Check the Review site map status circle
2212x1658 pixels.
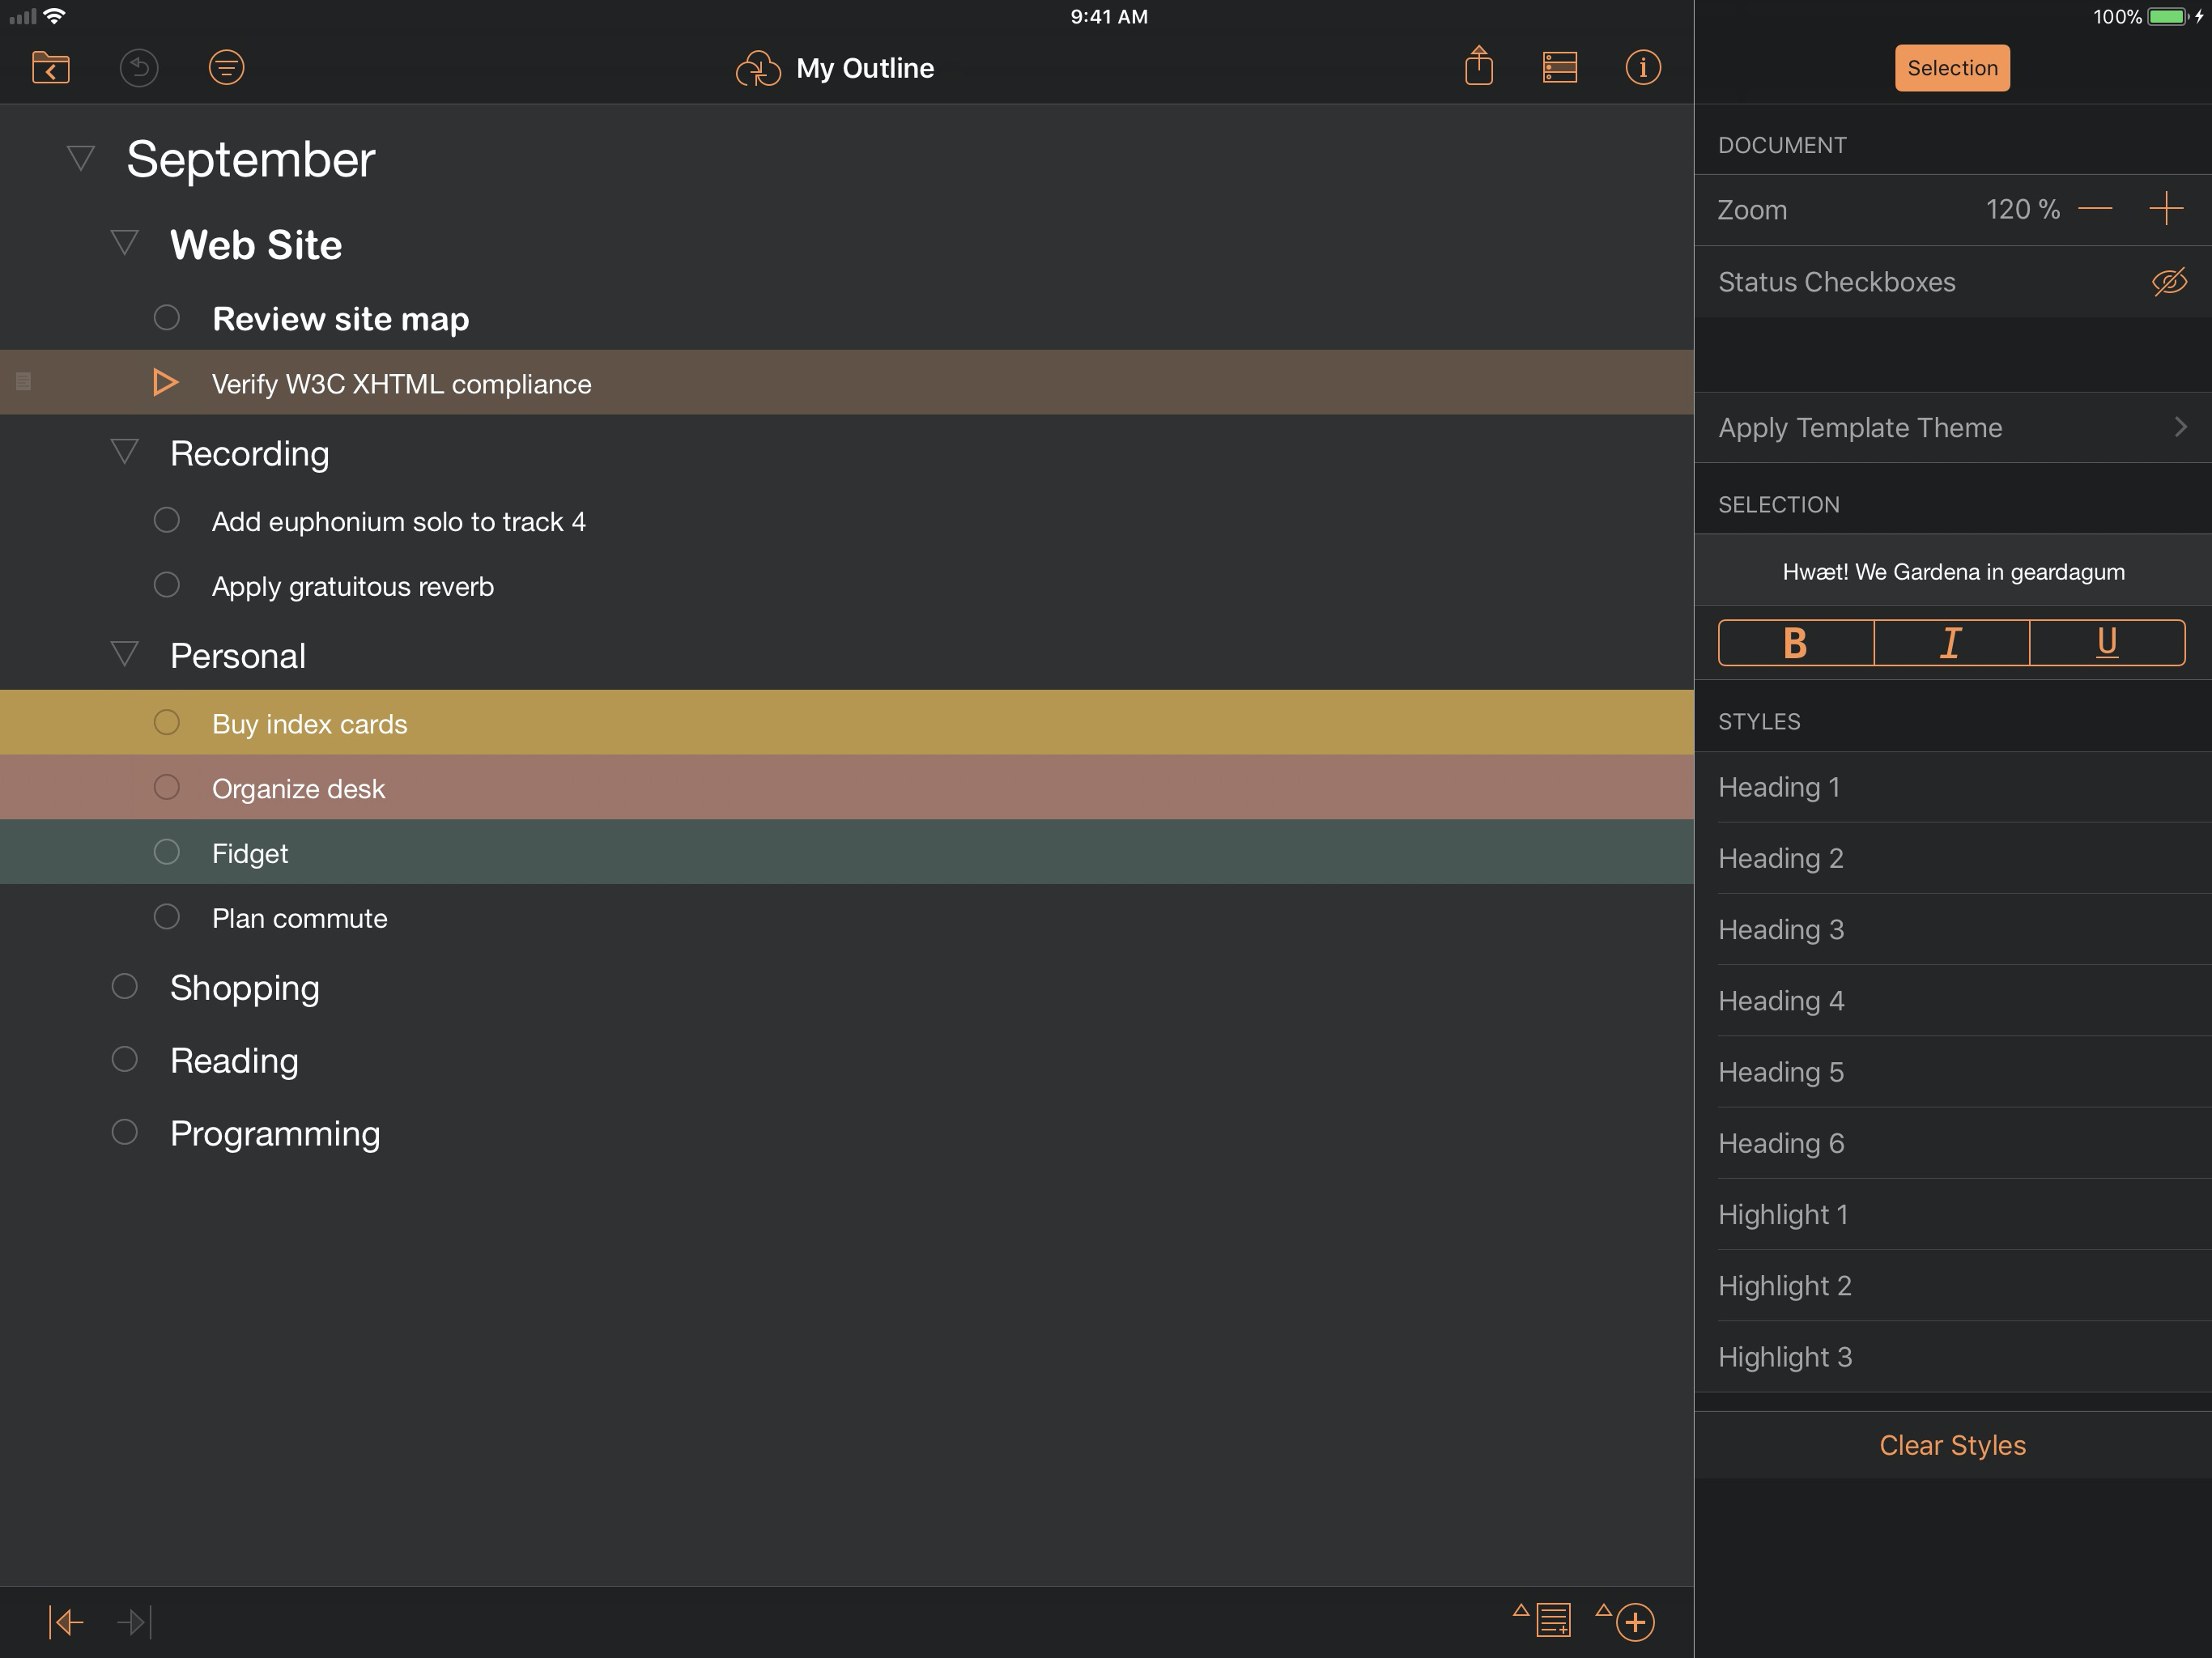tap(167, 318)
